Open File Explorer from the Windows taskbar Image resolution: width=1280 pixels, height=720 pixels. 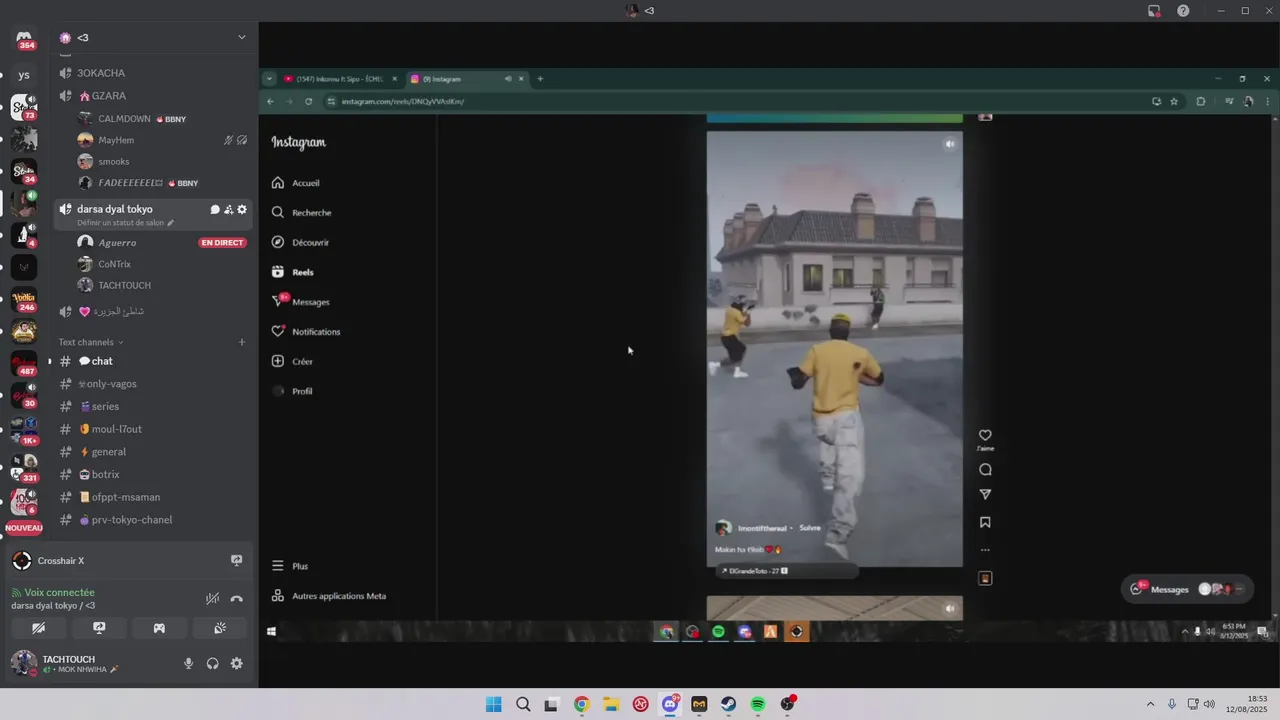click(x=611, y=704)
